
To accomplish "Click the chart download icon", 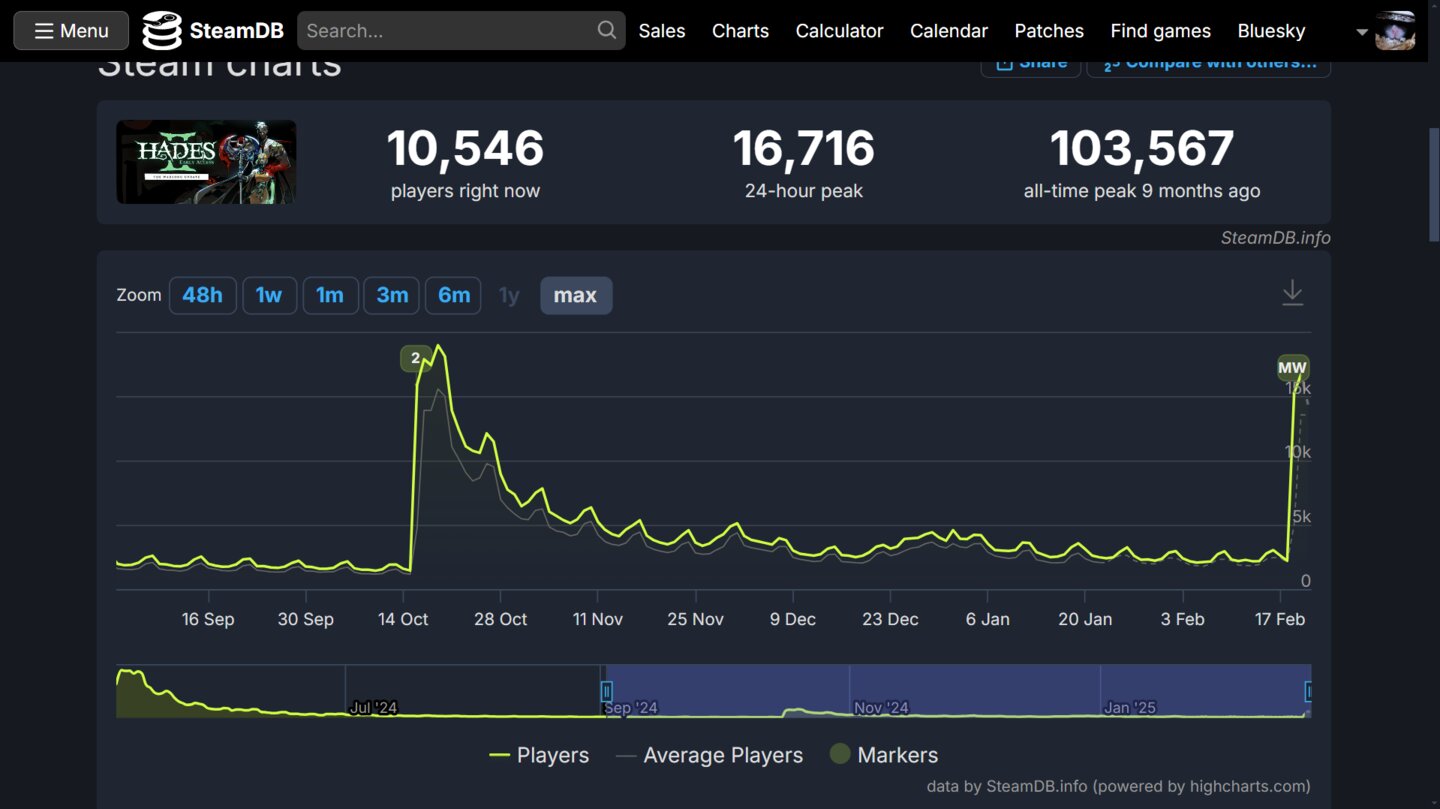I will point(1292,293).
